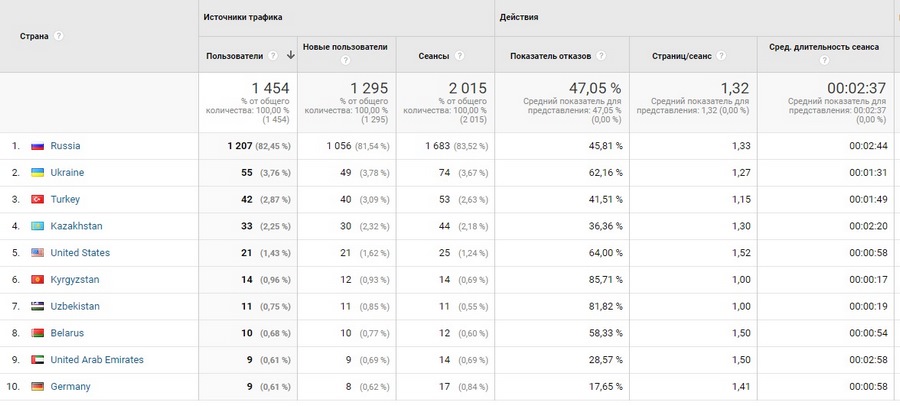900x406 pixels.
Task: Click total sessions value 2 015
Action: [x=468, y=88]
